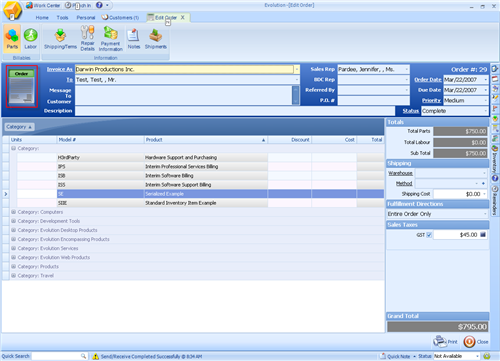
Task: Expand Category: Development Tools group
Action: [14, 221]
